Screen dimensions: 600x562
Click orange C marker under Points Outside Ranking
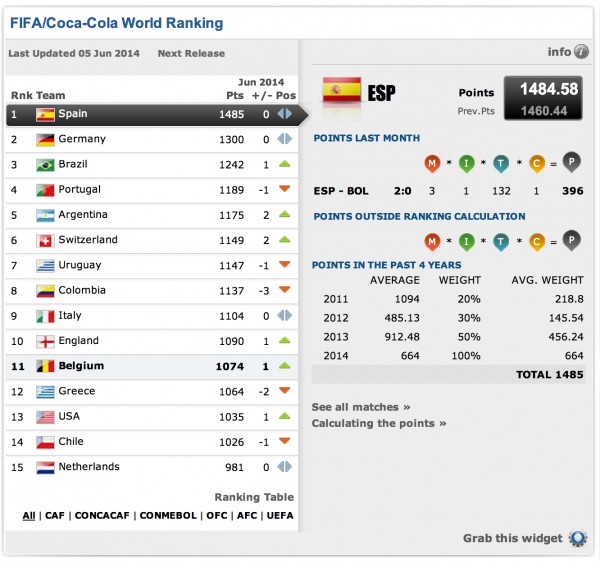[536, 241]
